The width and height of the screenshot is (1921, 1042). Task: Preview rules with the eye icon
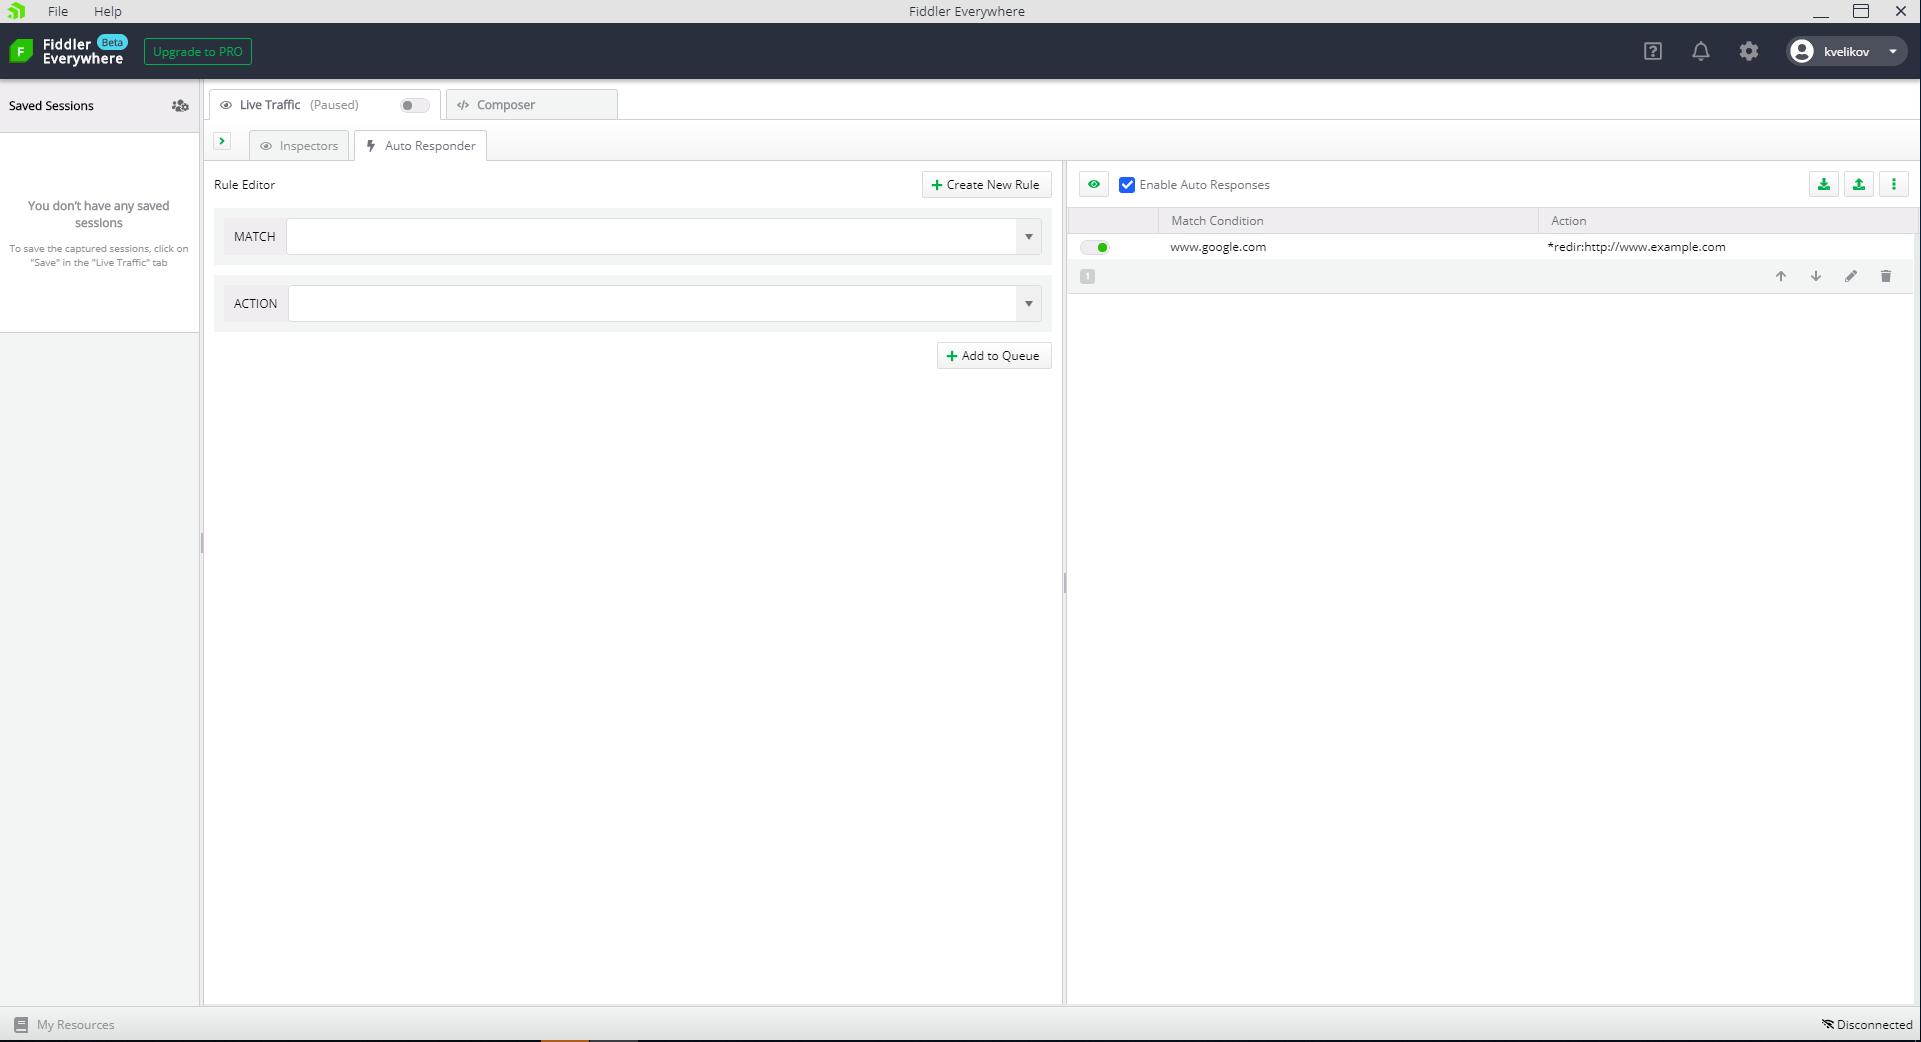[1093, 184]
